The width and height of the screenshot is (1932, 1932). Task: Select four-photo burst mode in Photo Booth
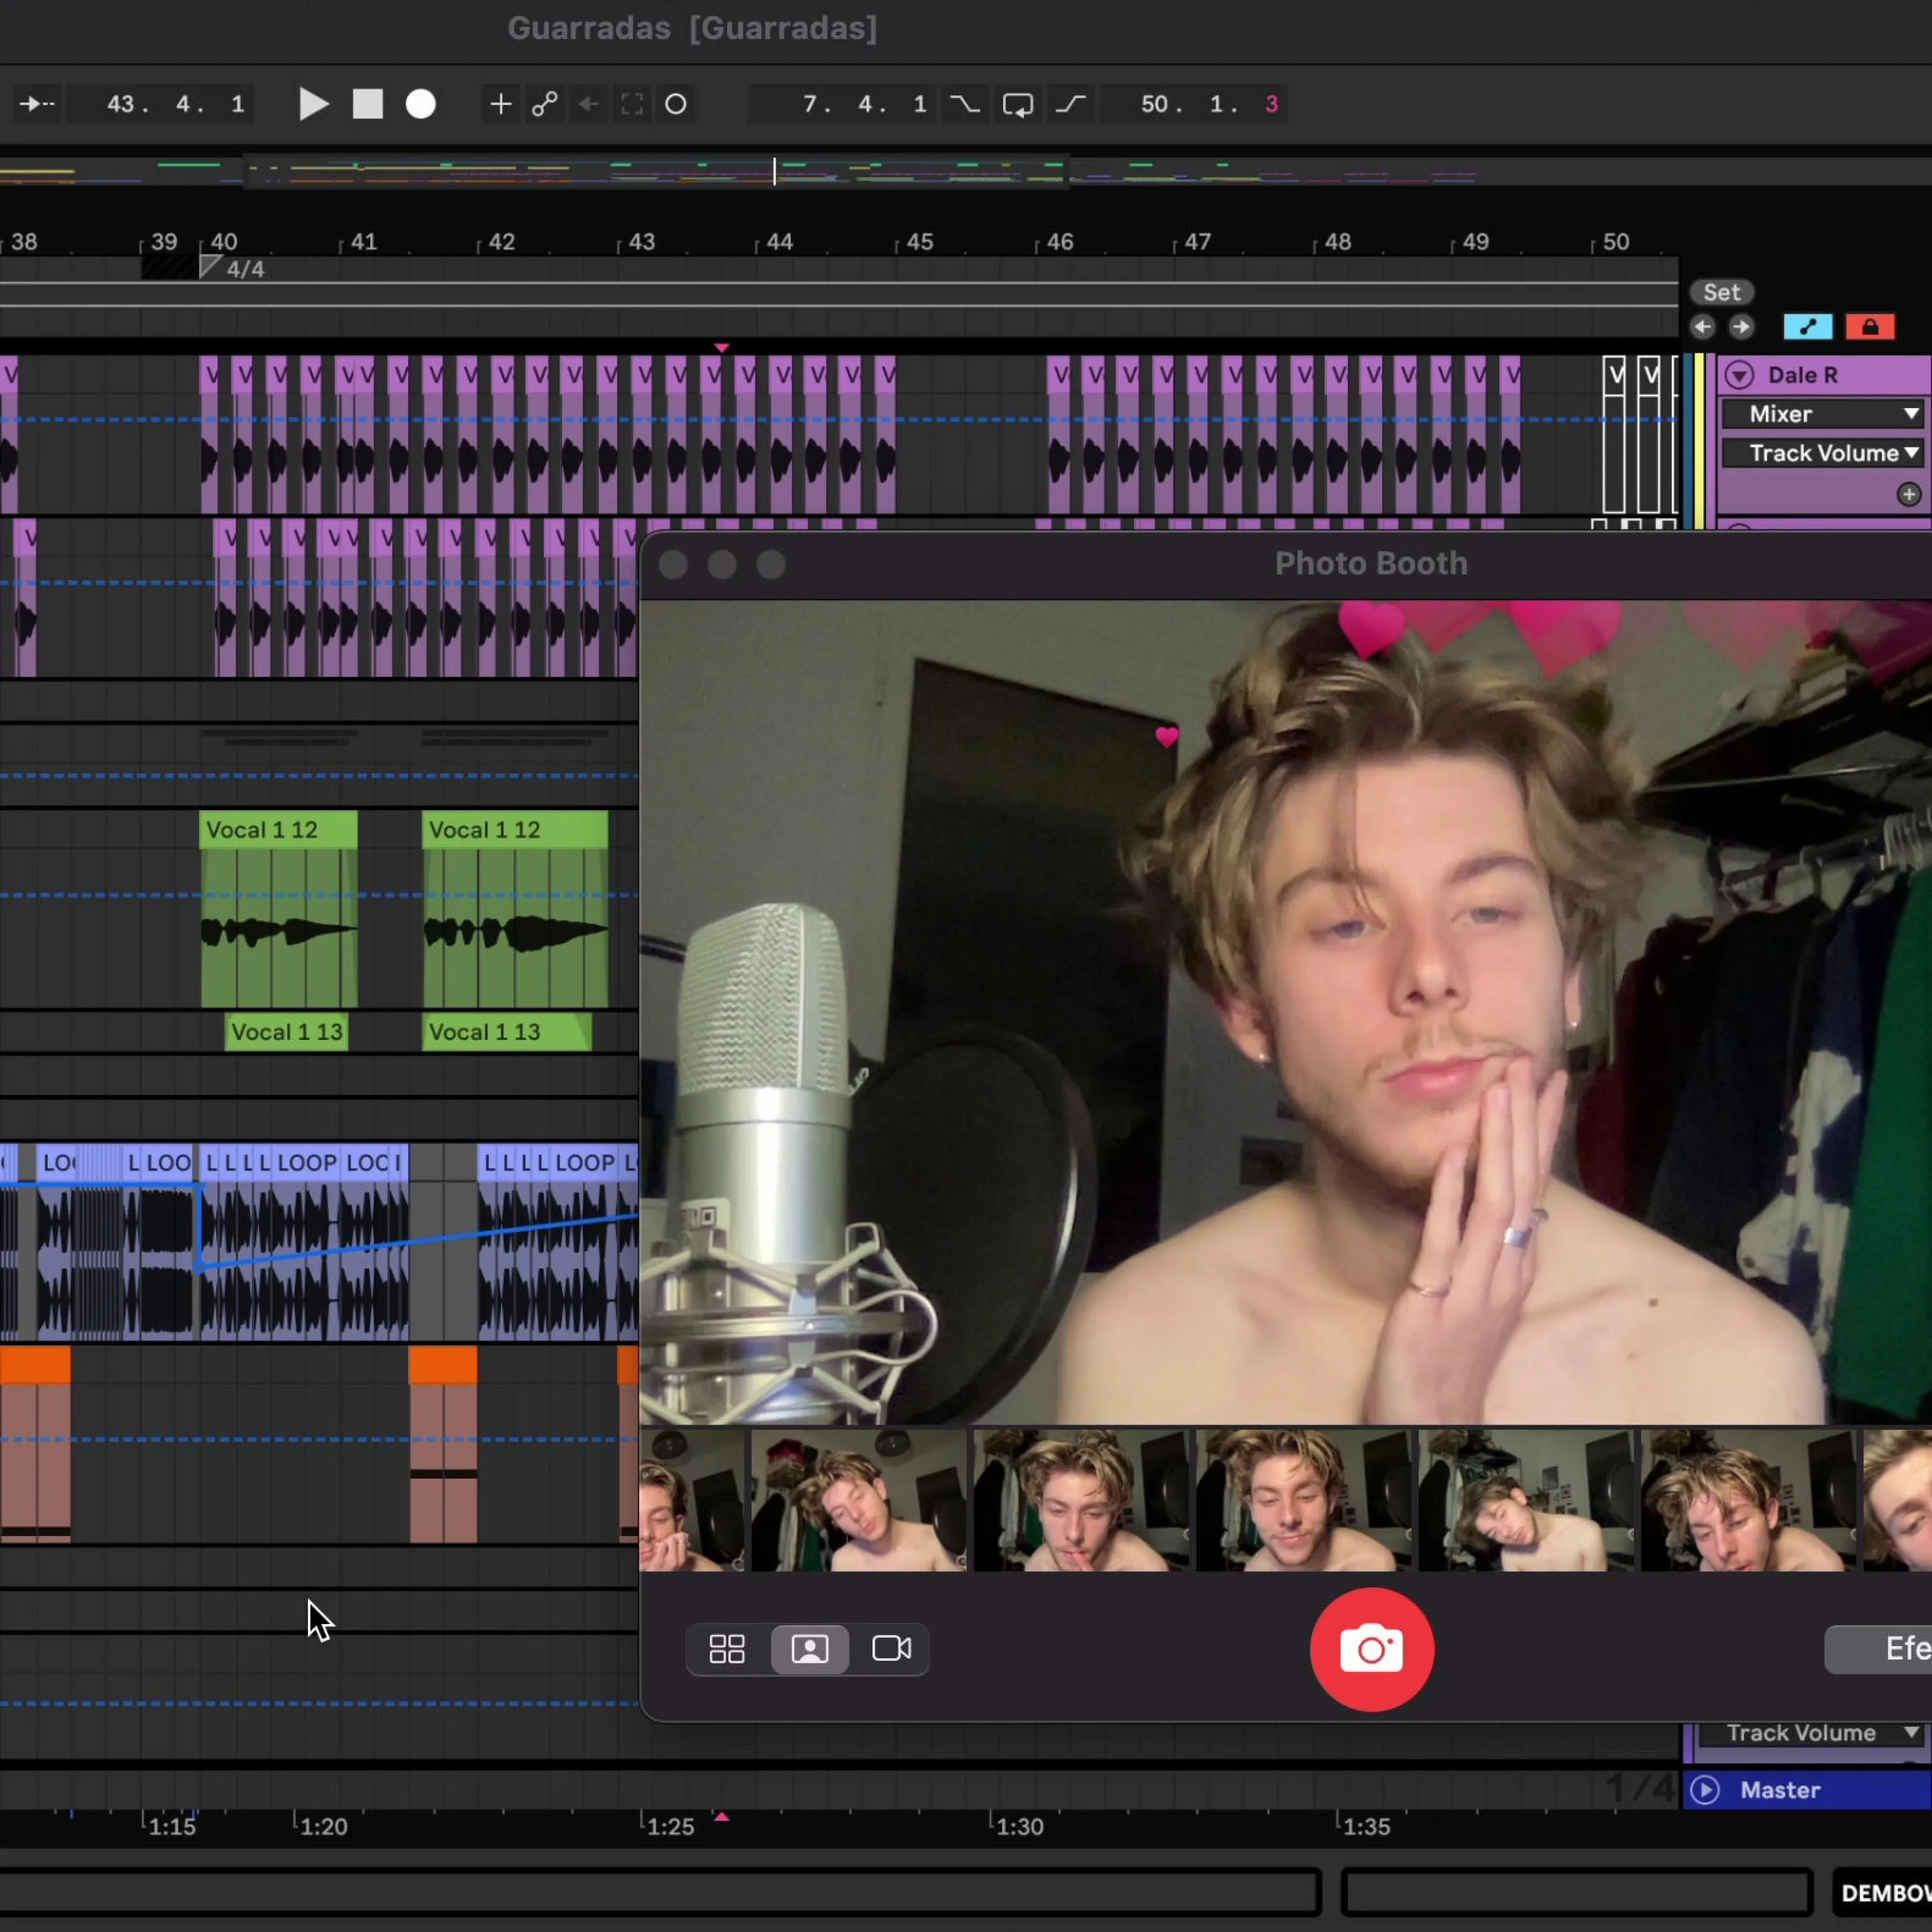click(727, 1649)
